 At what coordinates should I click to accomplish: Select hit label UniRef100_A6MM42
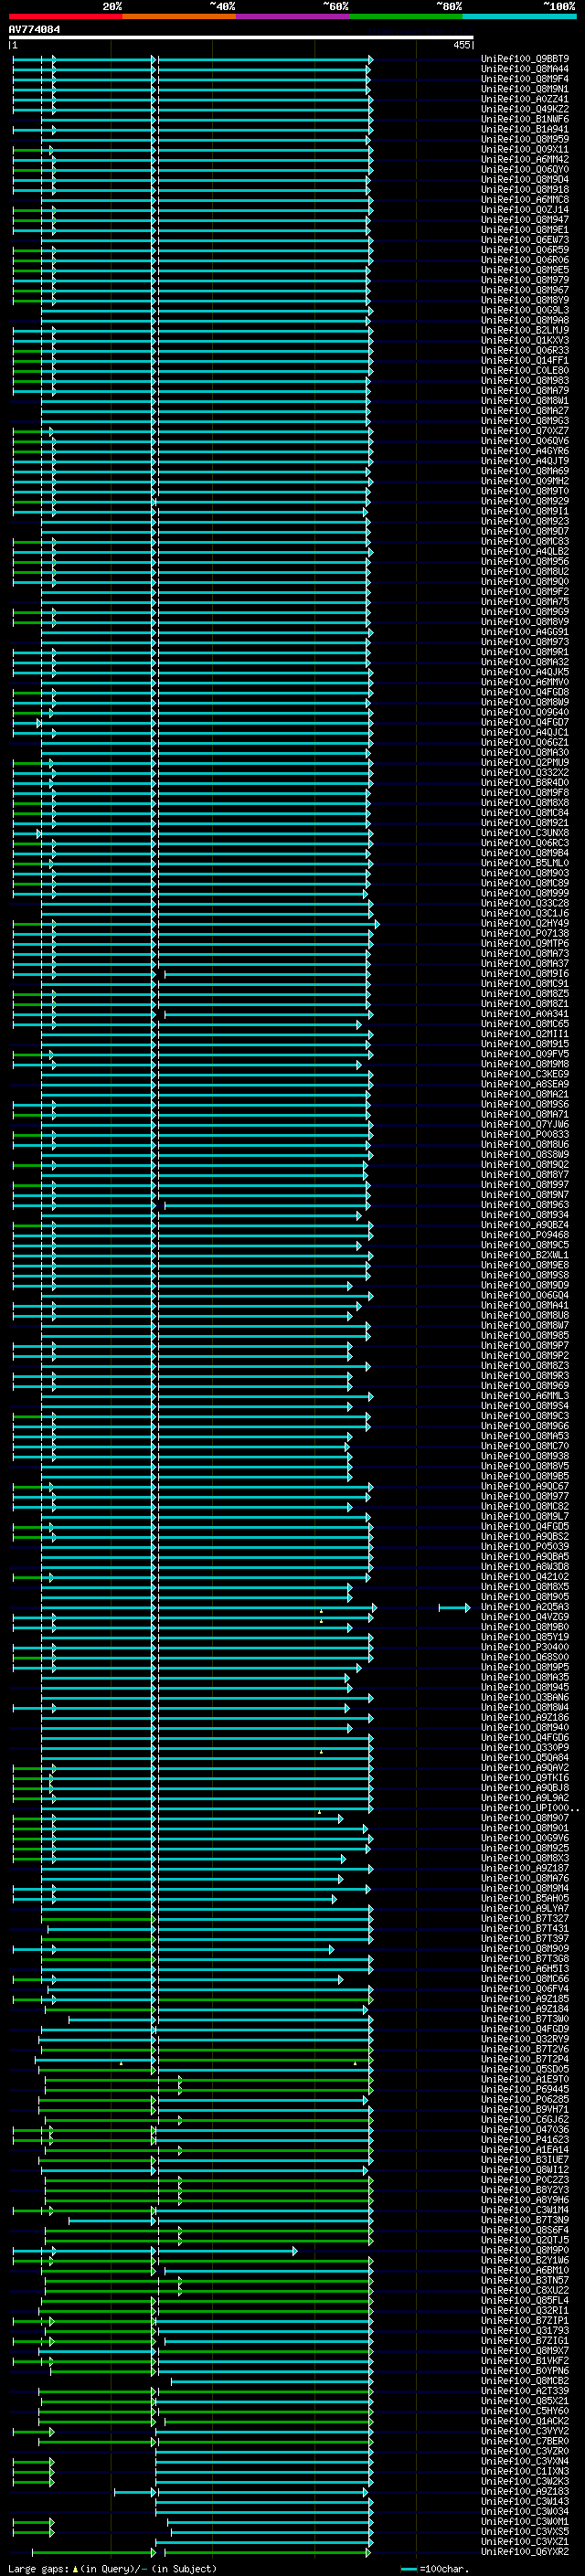coord(525,159)
